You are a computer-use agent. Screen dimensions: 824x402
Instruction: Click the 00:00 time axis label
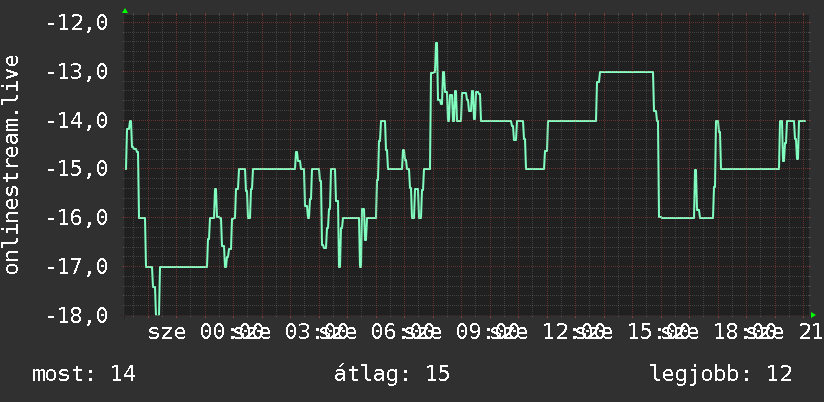pos(232,332)
